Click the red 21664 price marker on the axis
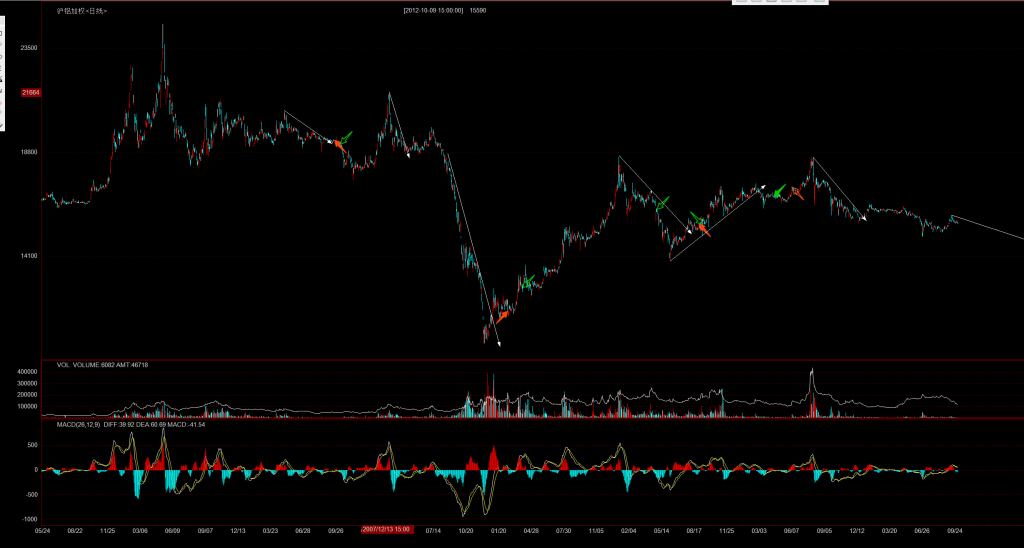Screen dimensions: 1024x548 point(29,93)
